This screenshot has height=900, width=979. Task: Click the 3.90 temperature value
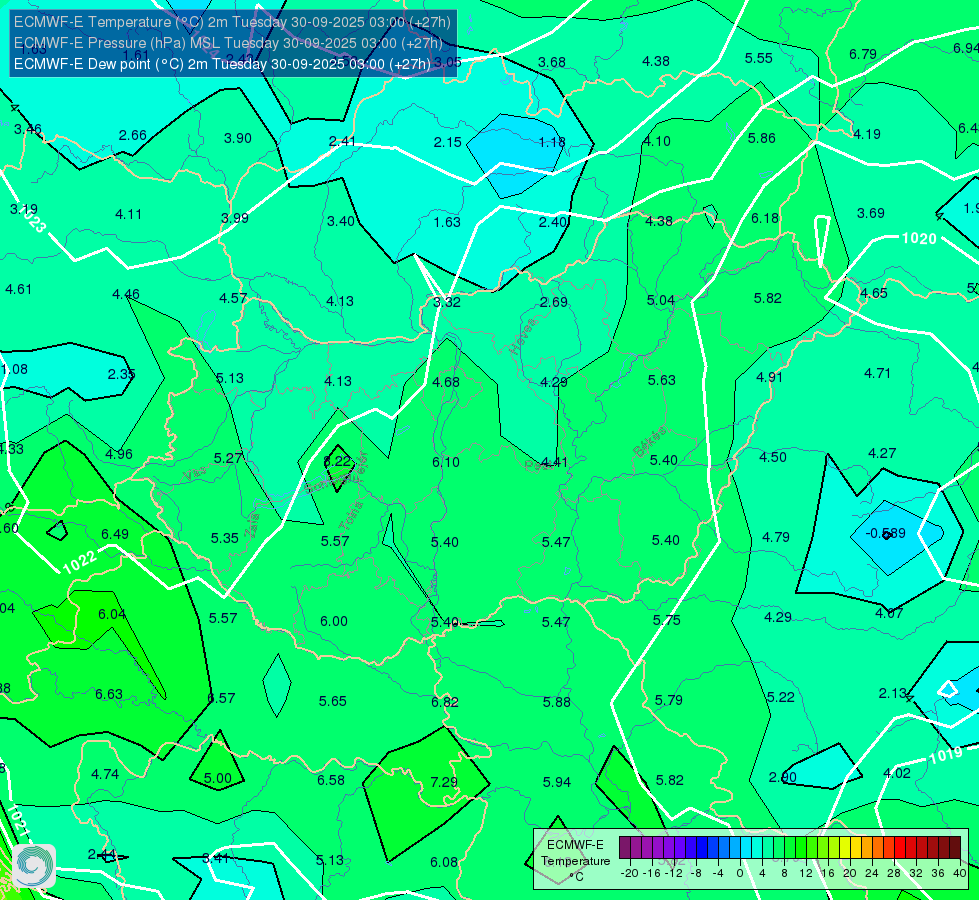tap(237, 138)
